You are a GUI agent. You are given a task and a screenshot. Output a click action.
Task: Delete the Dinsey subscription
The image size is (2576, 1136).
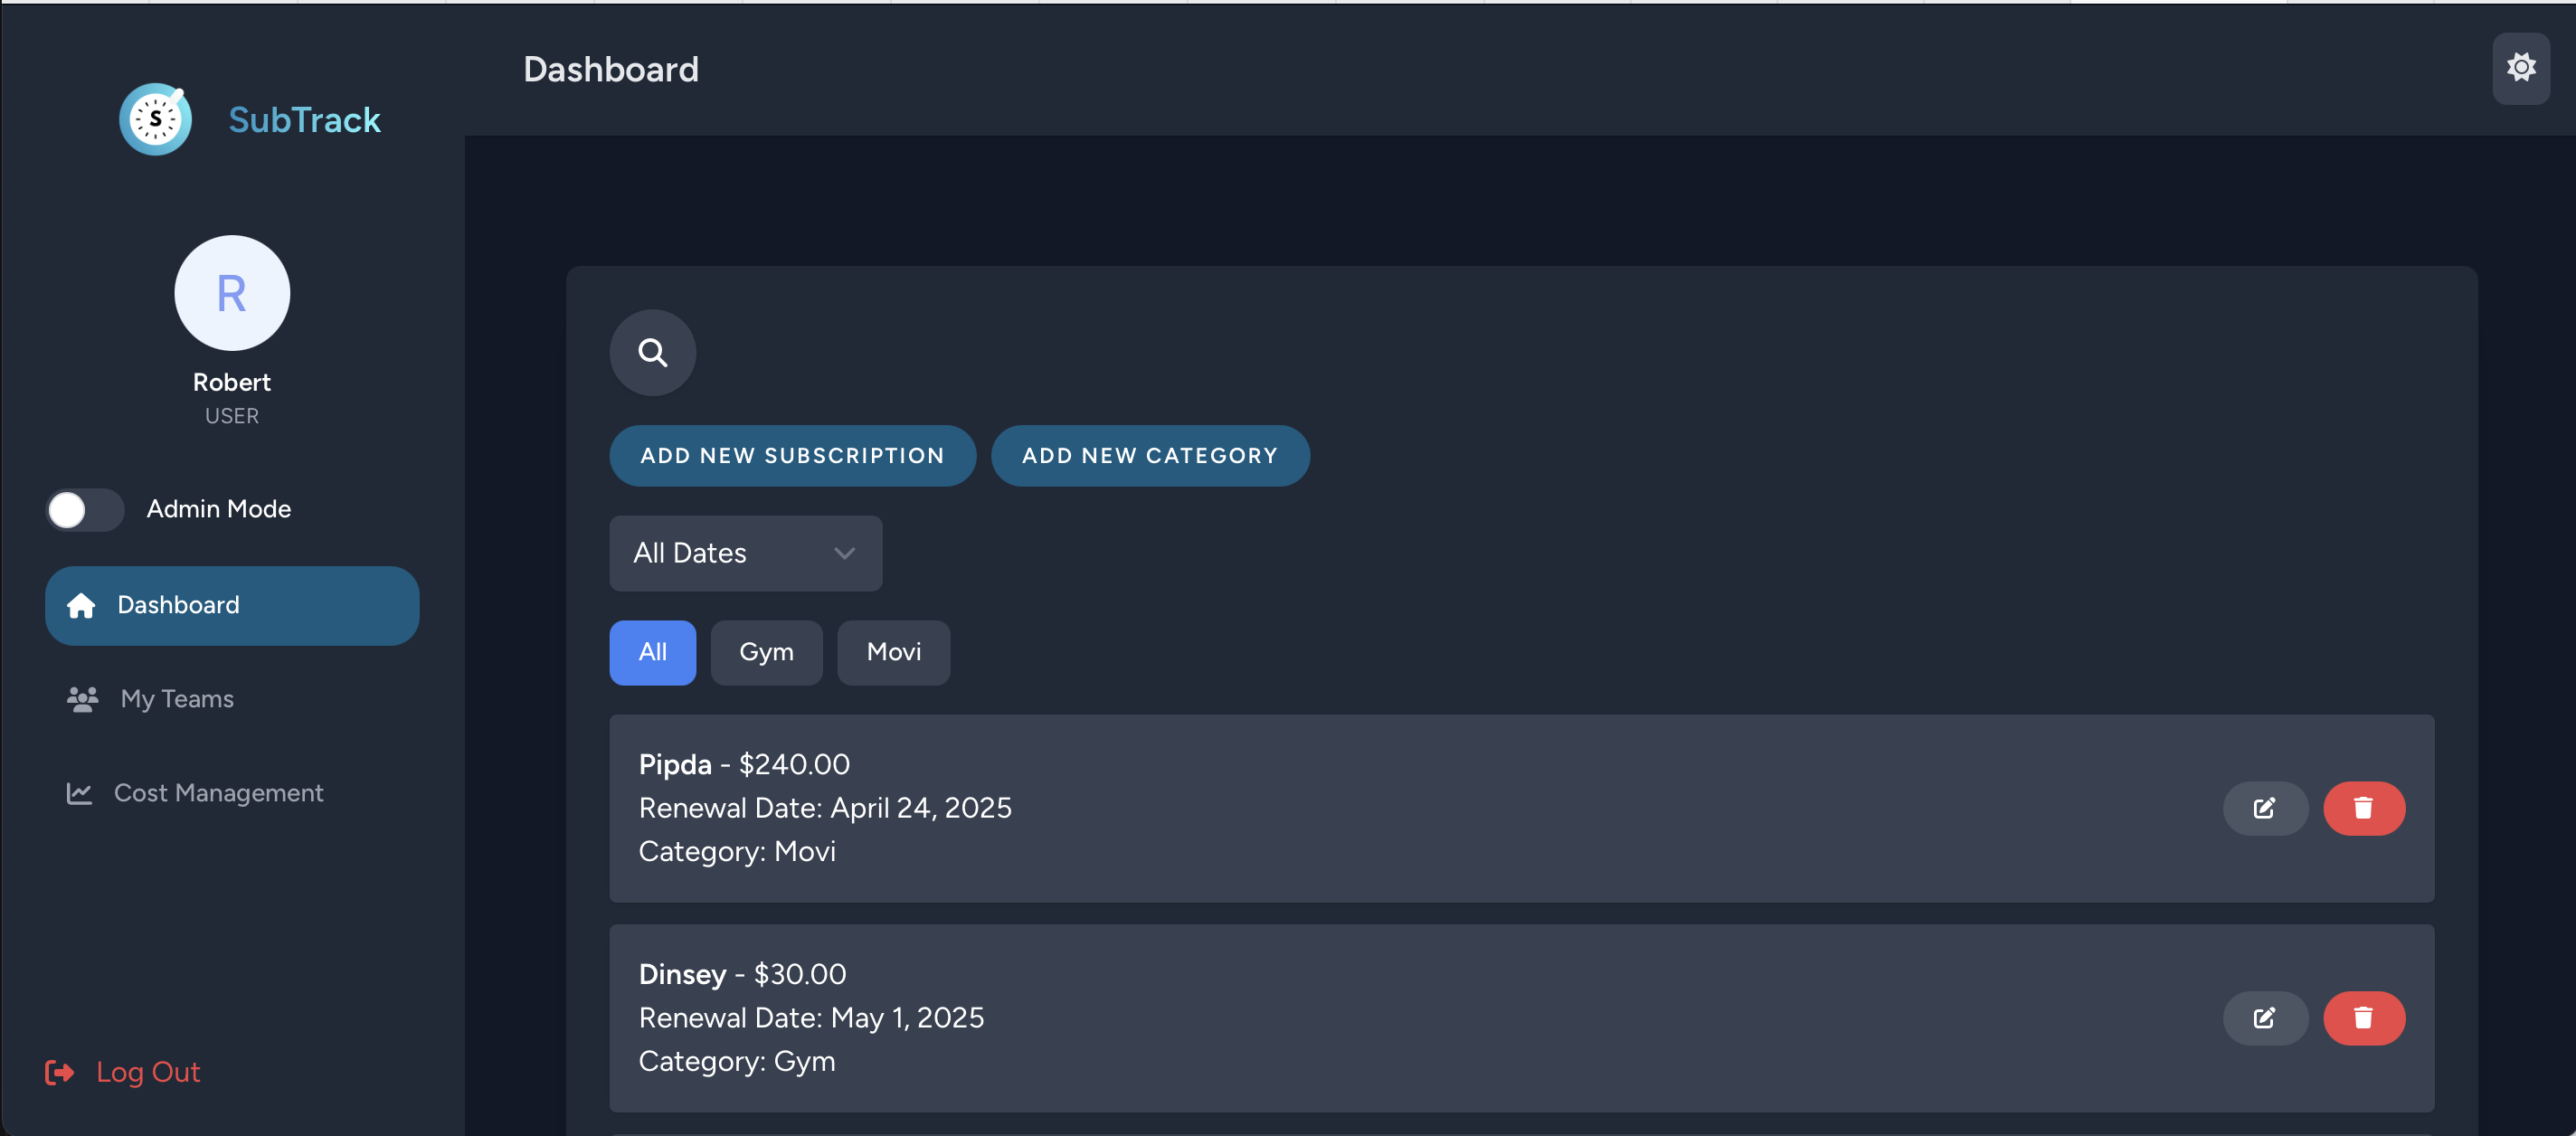(x=2363, y=1018)
